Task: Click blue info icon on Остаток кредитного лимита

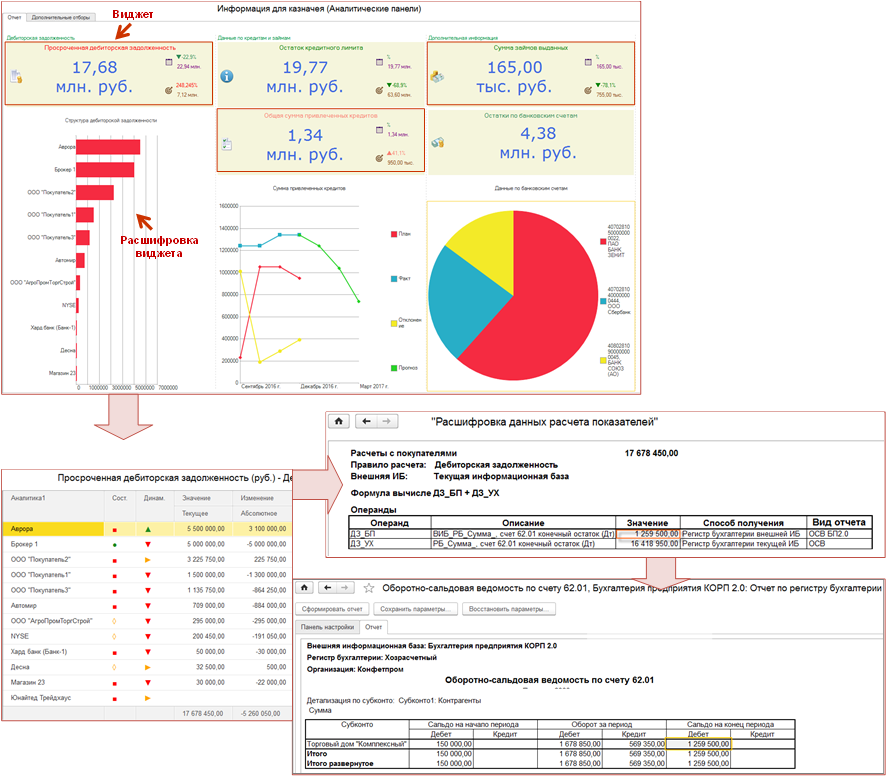Action: coord(227,76)
